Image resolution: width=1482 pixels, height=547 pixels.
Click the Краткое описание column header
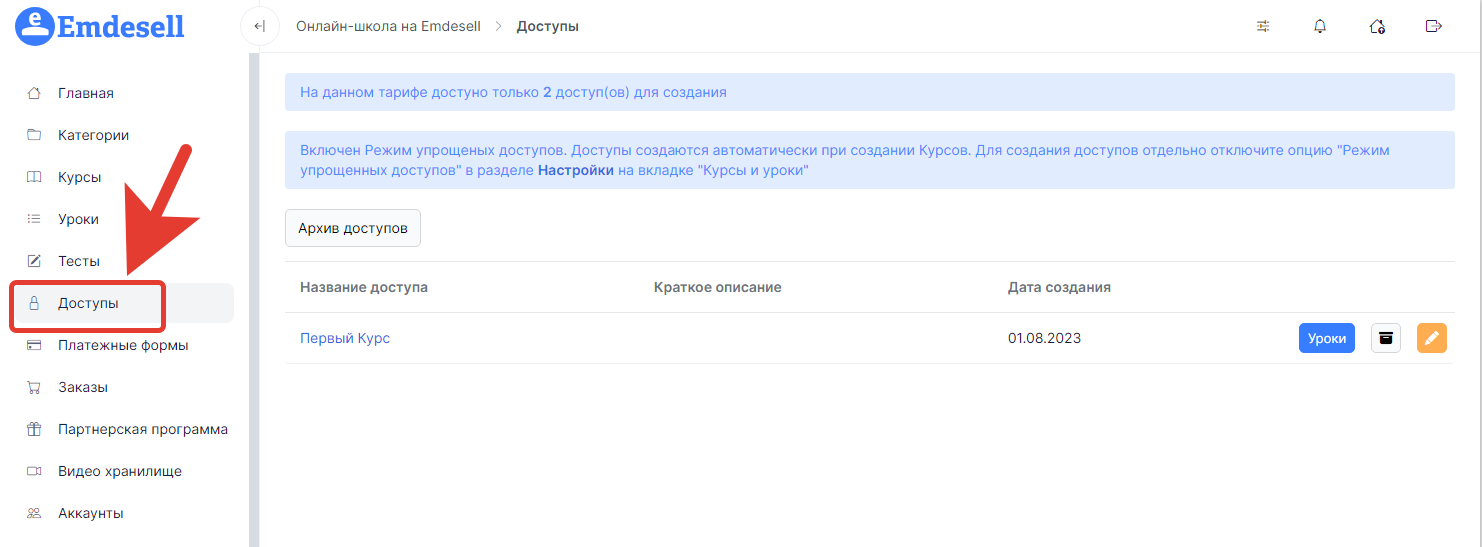(718, 287)
